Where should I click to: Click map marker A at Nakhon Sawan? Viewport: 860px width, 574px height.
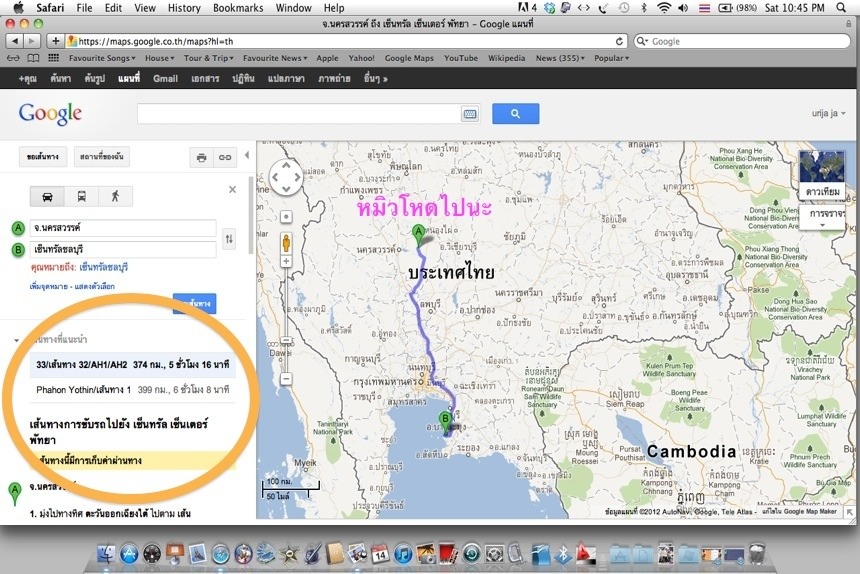(418, 235)
